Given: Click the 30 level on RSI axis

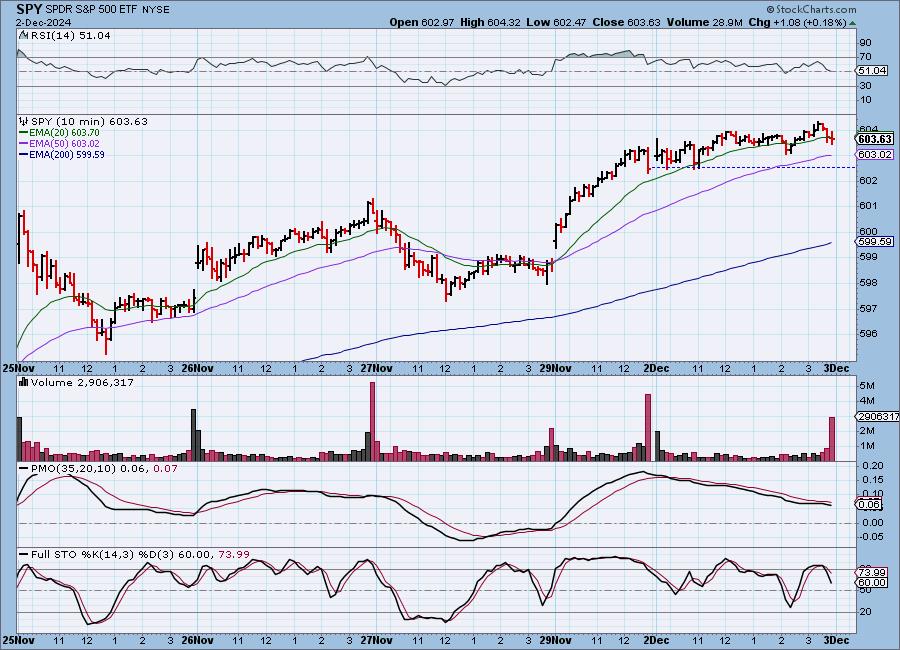Looking at the screenshot, I should point(865,86).
